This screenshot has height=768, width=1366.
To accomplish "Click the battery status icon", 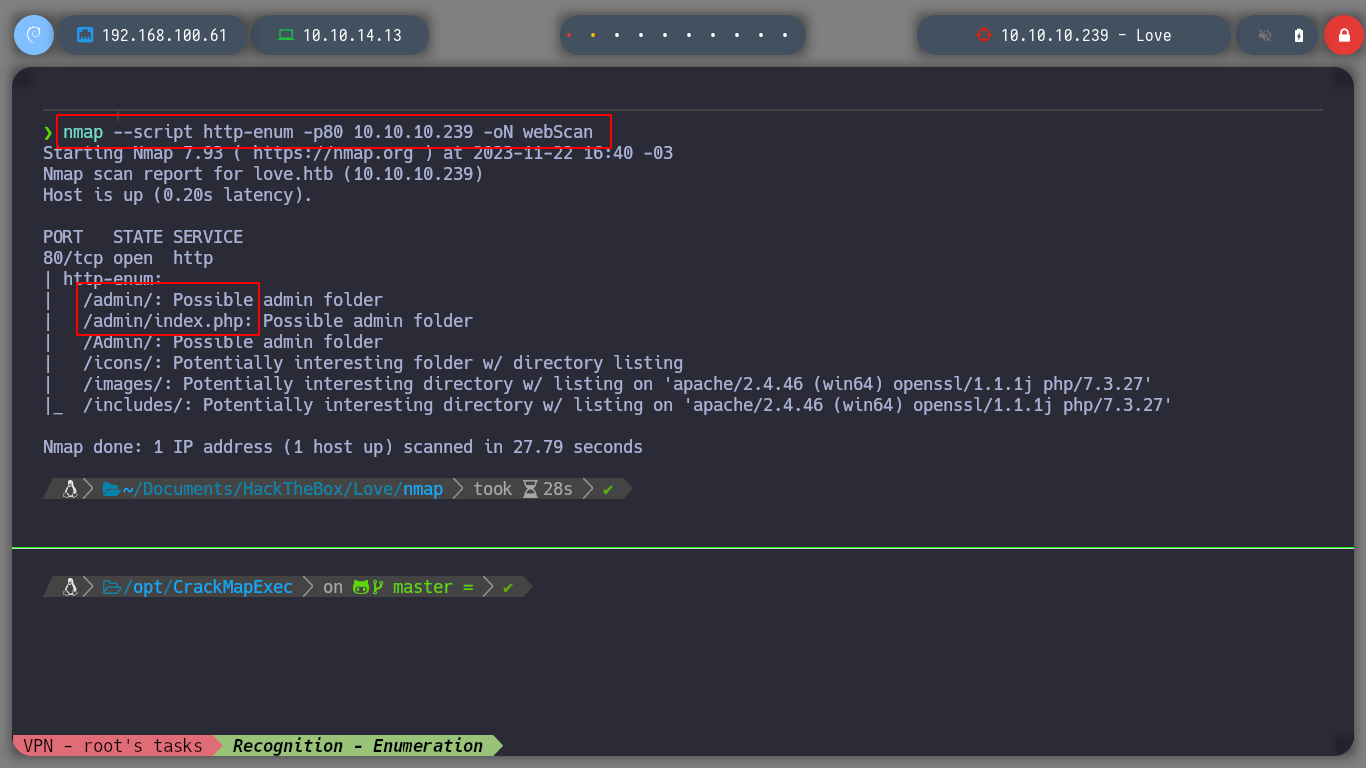I will (x=1299, y=35).
